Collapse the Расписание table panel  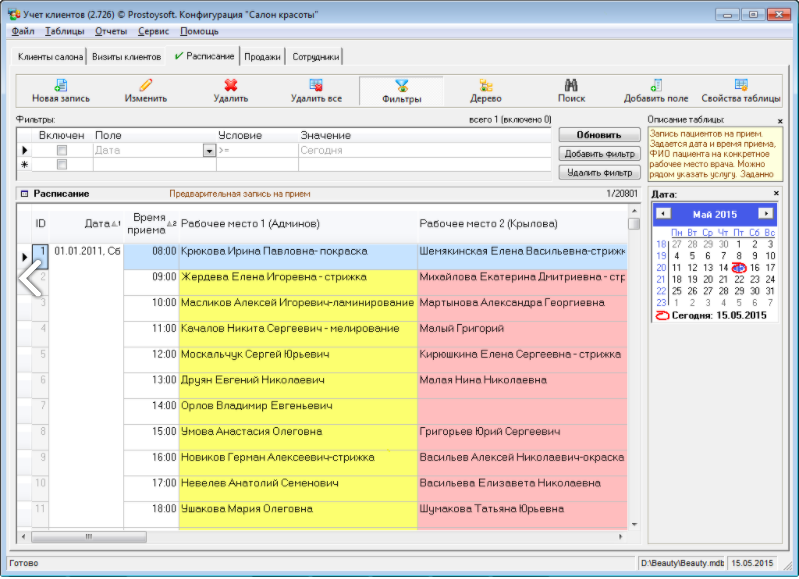[23, 193]
